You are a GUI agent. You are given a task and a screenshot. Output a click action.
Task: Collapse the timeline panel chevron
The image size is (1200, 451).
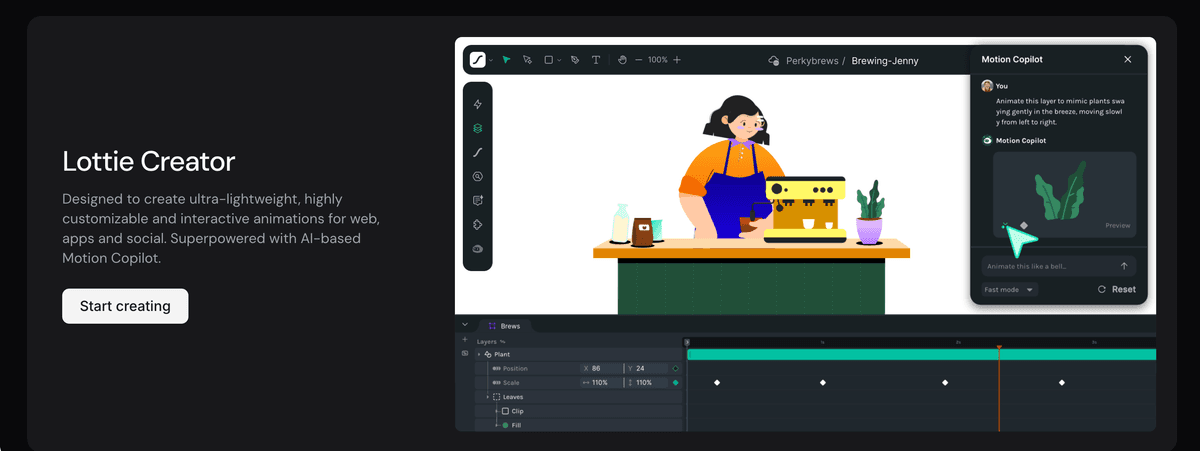pos(465,325)
